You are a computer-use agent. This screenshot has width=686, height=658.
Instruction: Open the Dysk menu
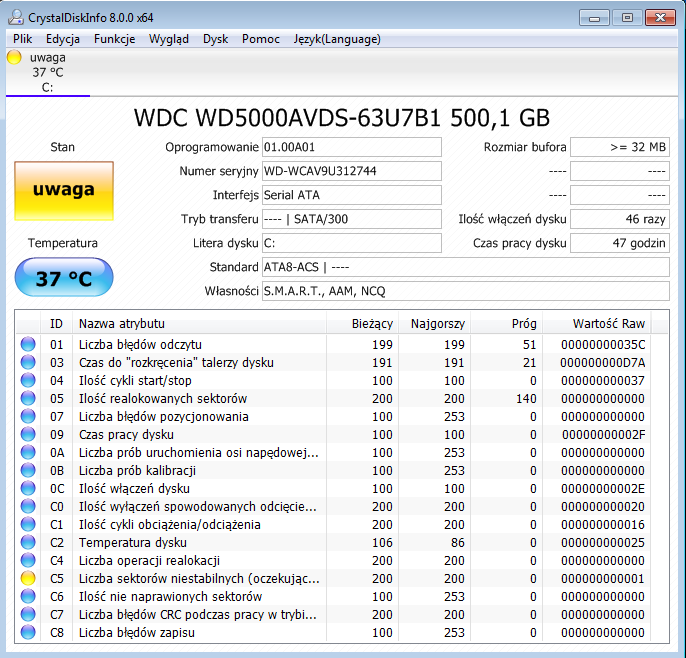(216, 39)
